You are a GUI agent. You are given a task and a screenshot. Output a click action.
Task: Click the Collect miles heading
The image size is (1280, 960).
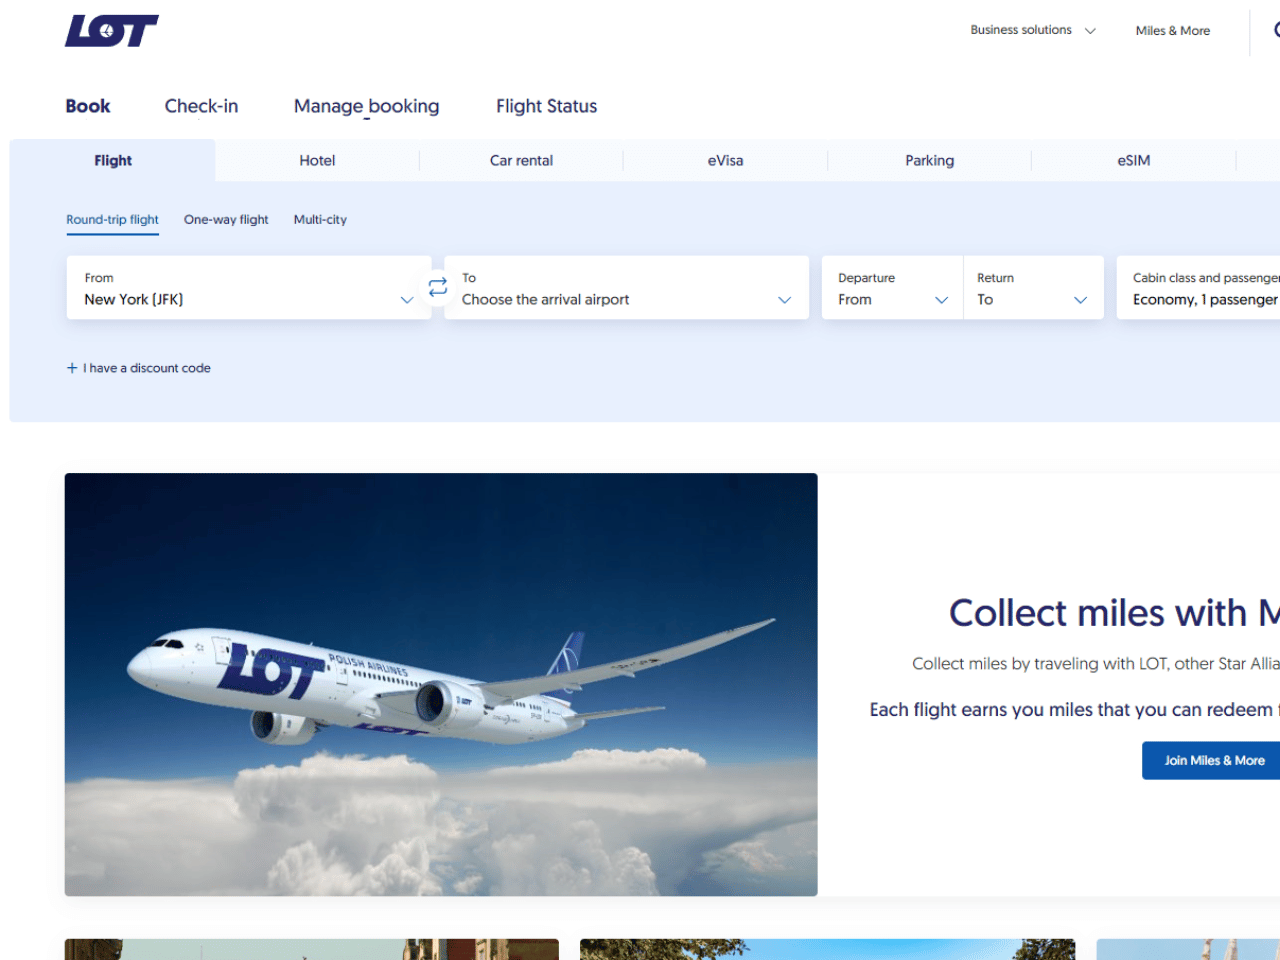[1114, 613]
